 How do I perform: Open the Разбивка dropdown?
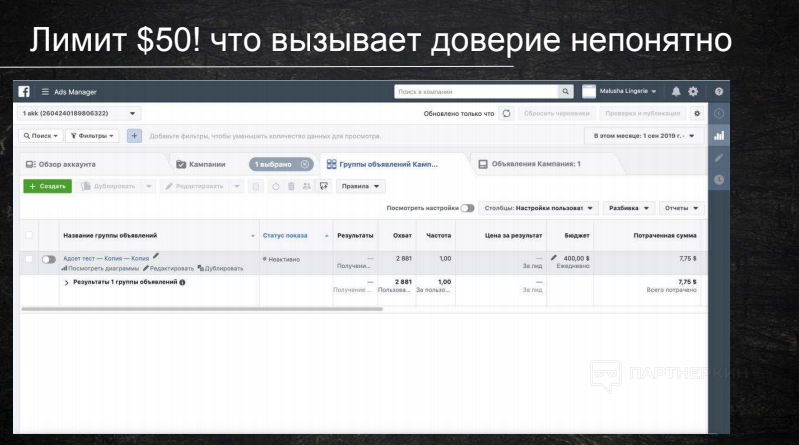click(629, 208)
